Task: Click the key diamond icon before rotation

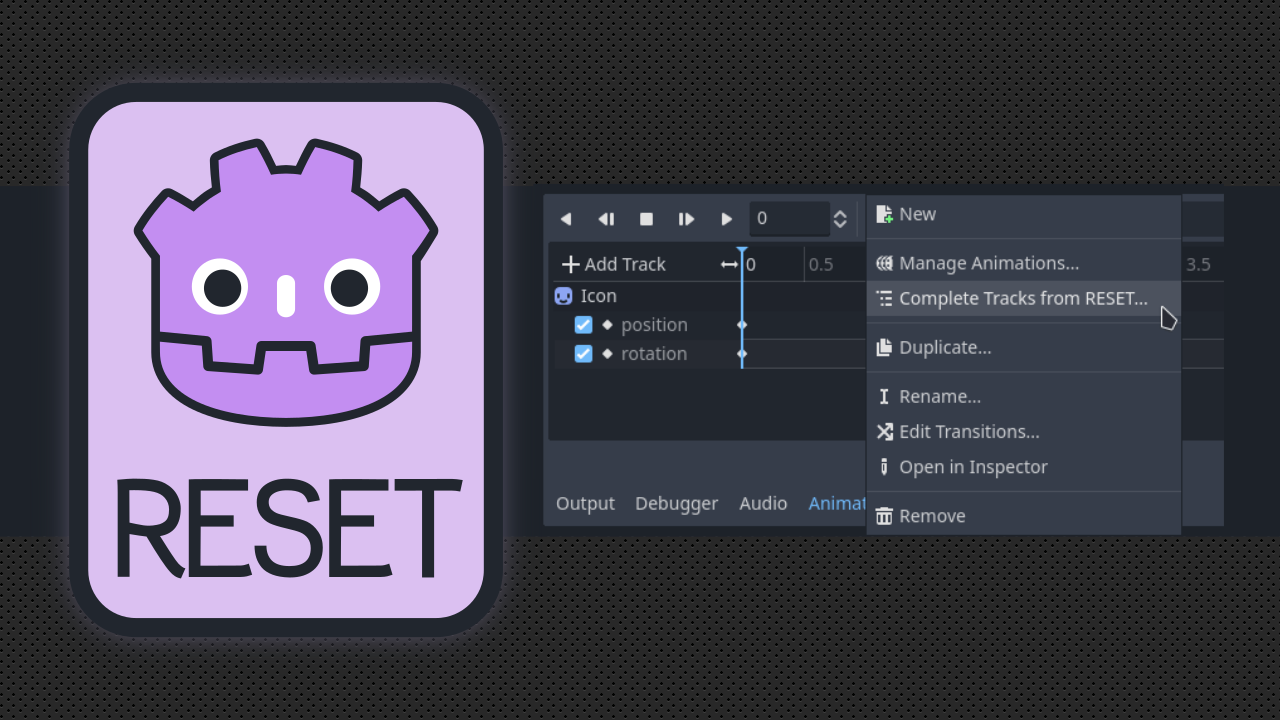Action: [x=607, y=354]
